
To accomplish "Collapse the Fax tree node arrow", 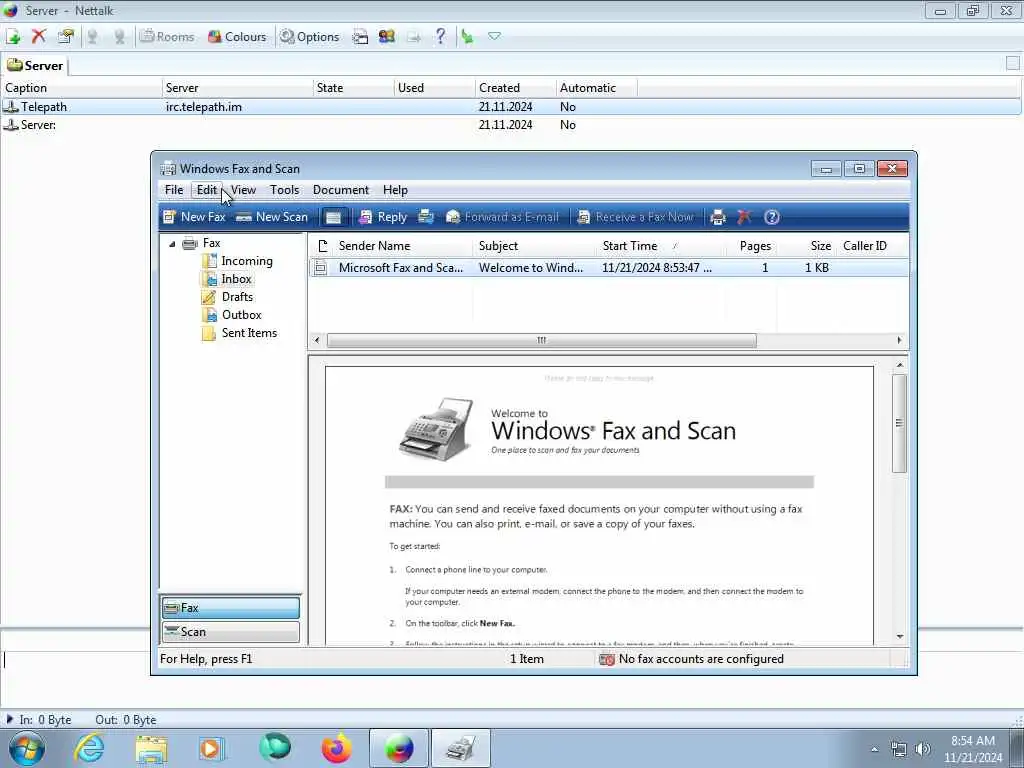I will point(172,244).
